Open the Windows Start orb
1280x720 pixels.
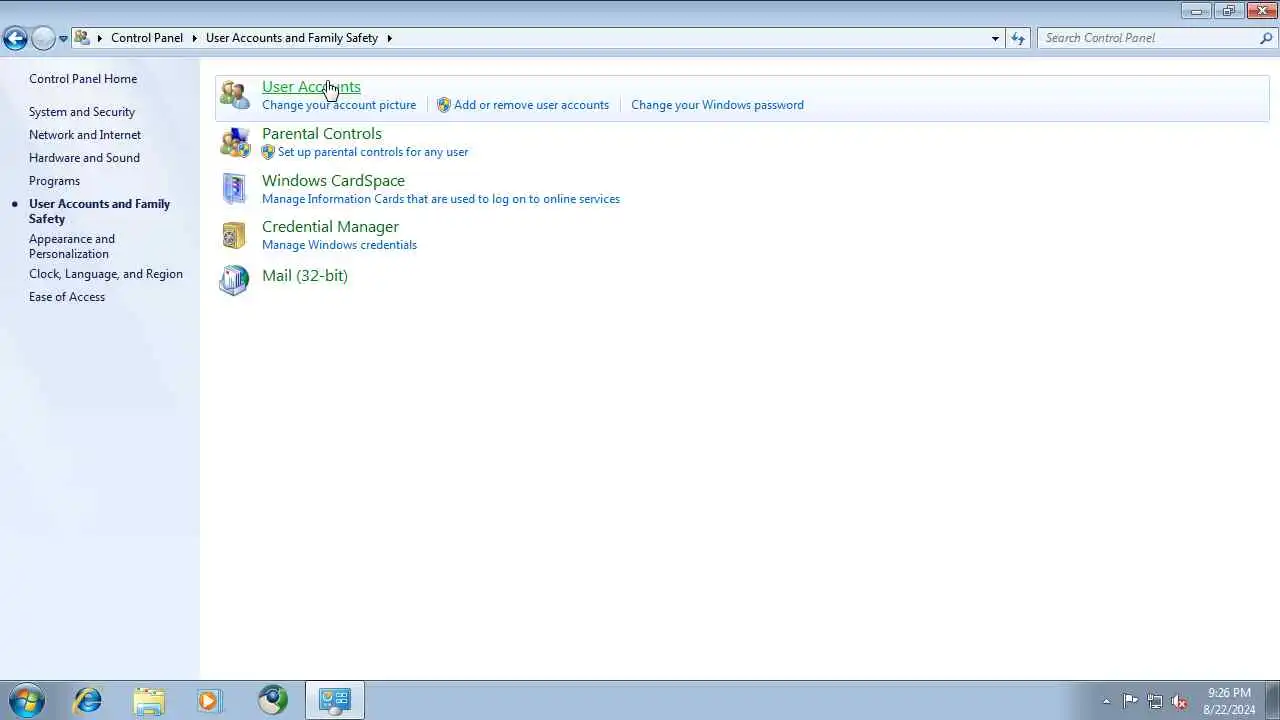click(x=27, y=700)
